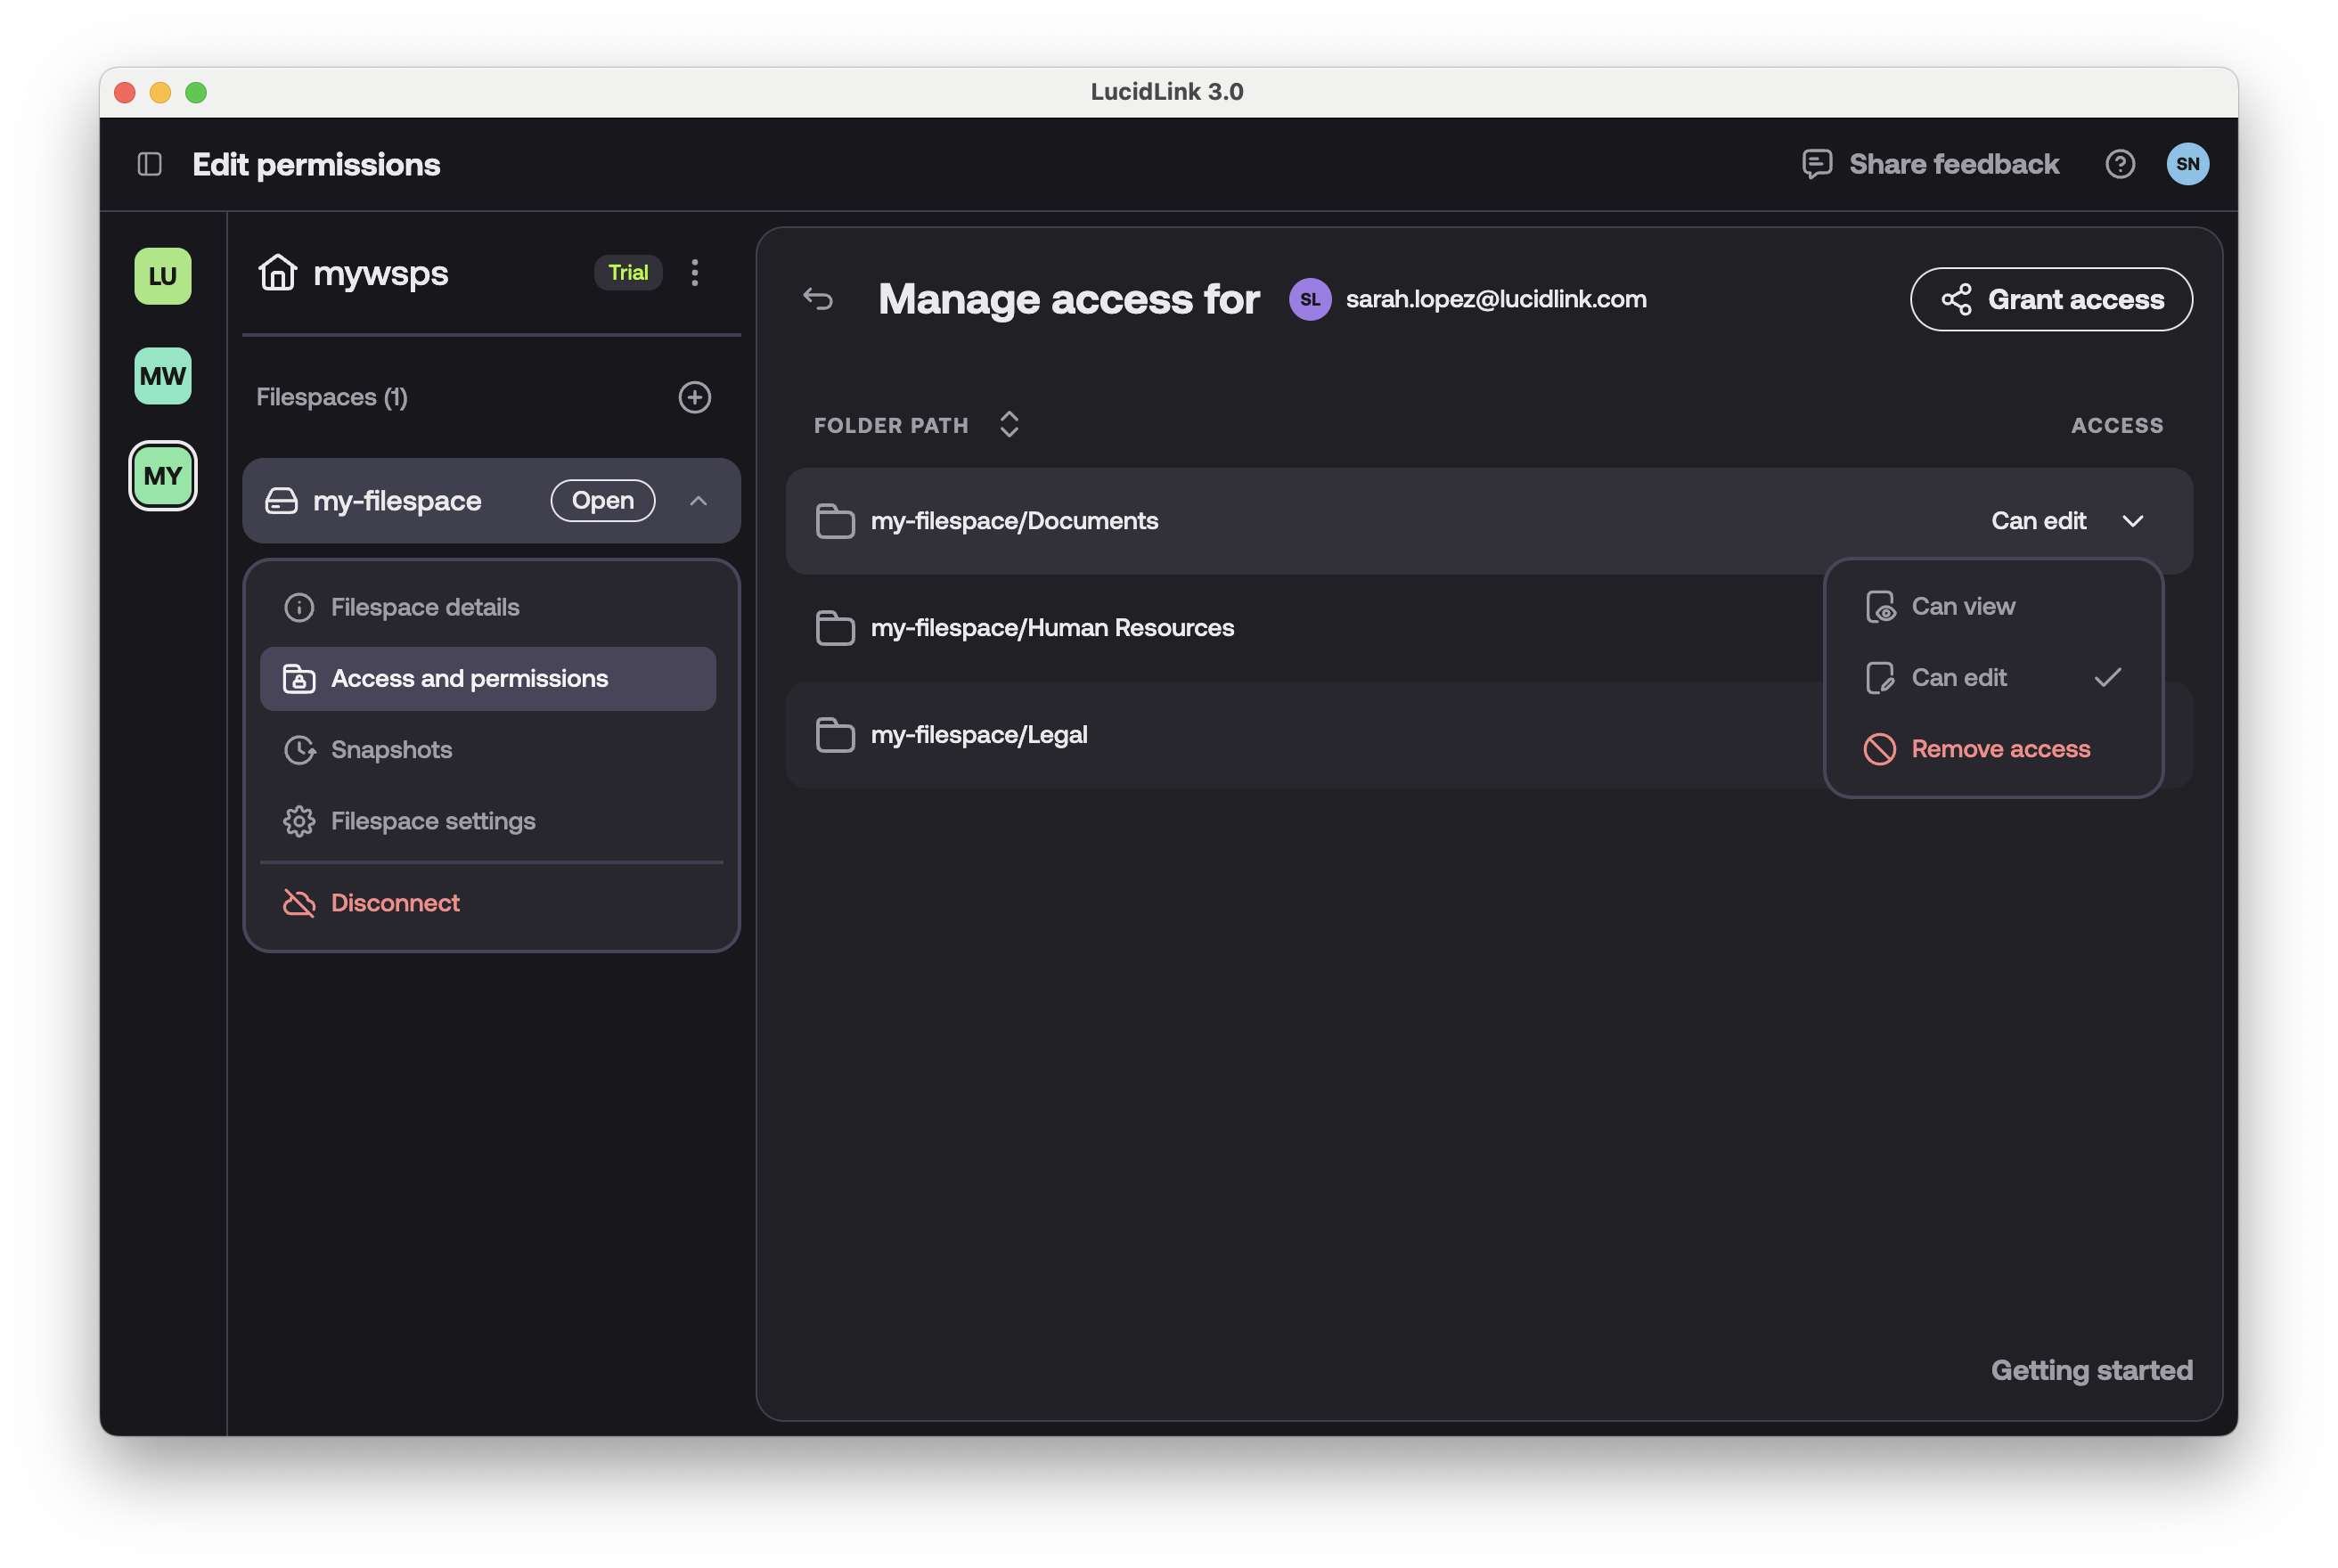Viewport: 2338px width, 1568px height.
Task: Click the Remove access prohibition icon
Action: [1880, 749]
